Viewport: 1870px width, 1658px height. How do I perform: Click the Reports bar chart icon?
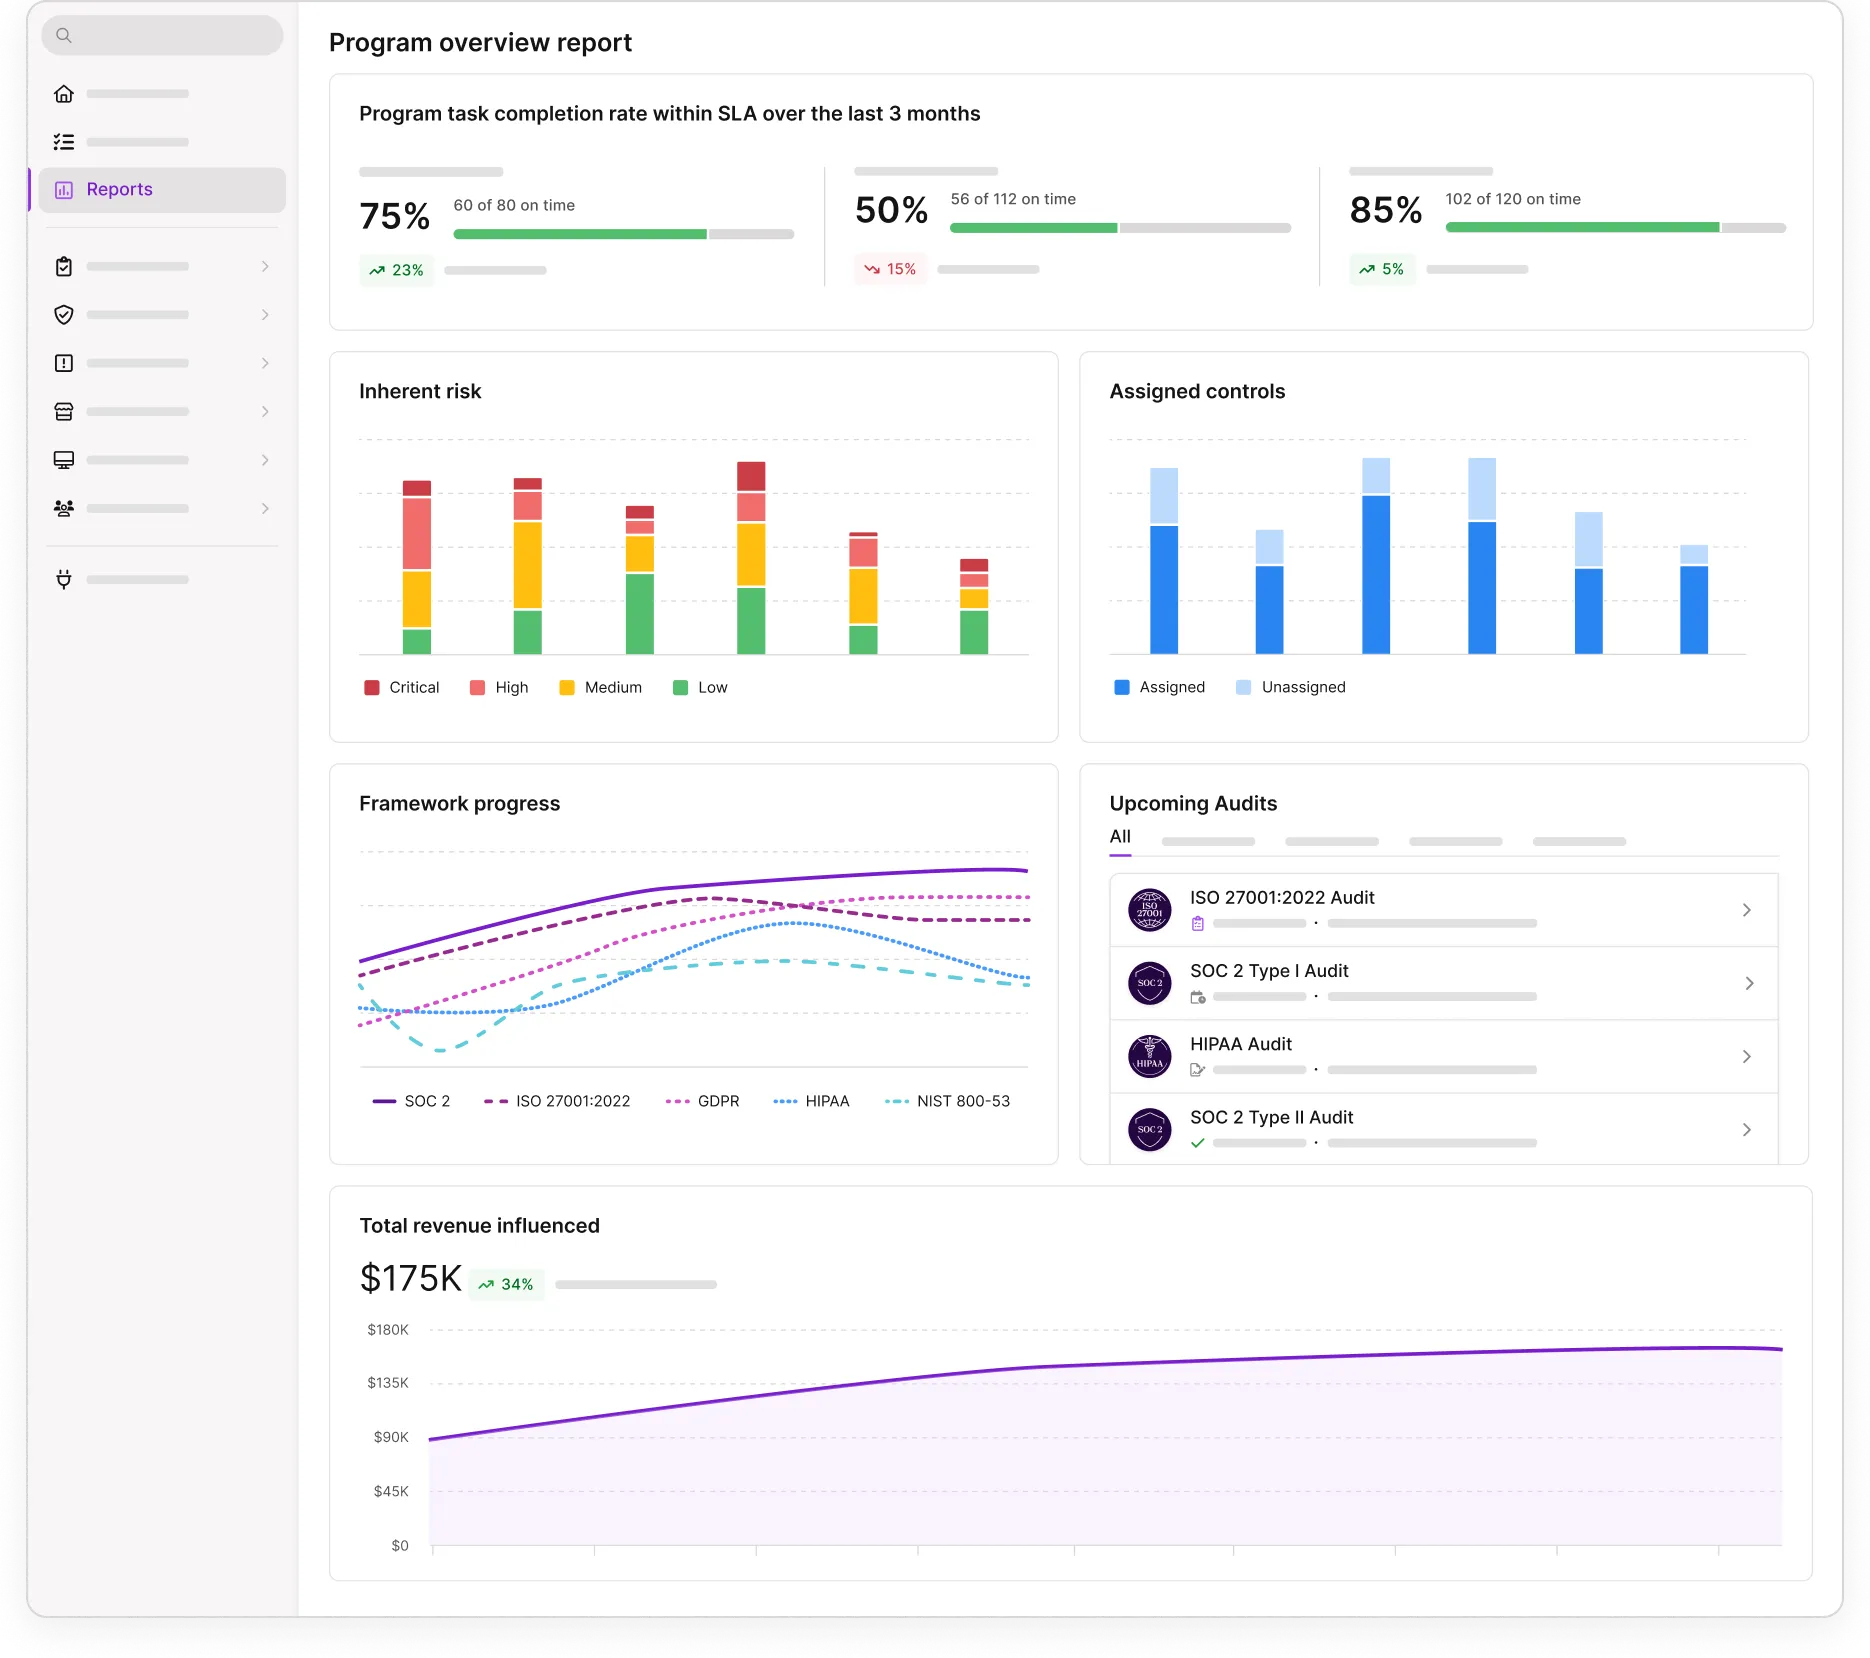(64, 190)
